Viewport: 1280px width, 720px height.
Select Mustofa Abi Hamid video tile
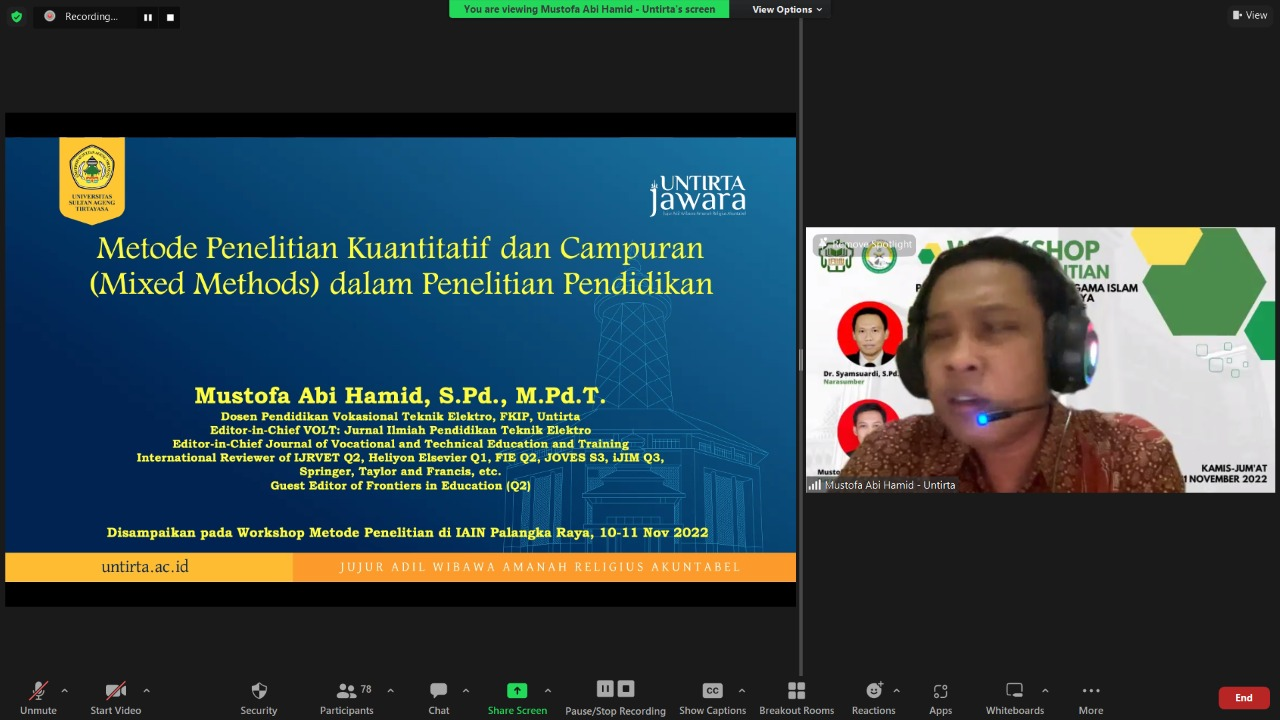[x=1040, y=360]
